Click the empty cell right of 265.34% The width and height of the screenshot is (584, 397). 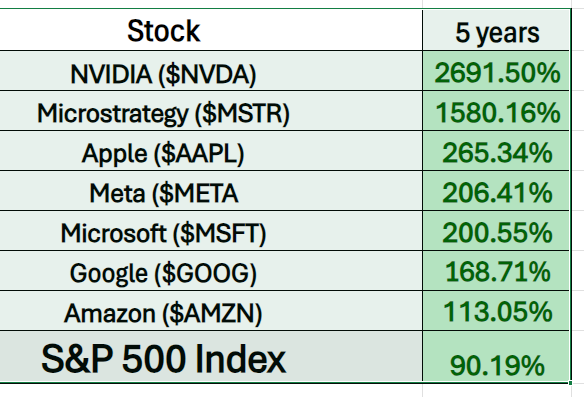pyautogui.click(x=578, y=151)
